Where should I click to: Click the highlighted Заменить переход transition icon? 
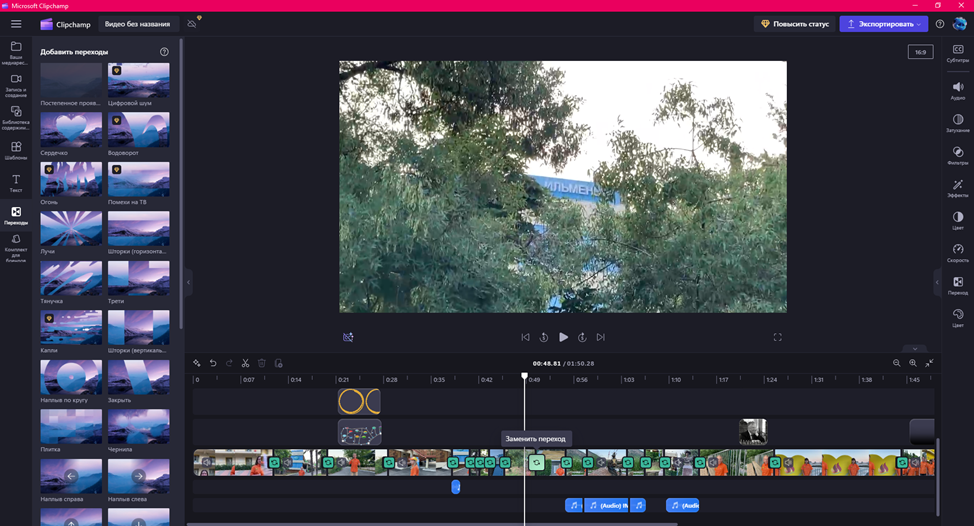(537, 463)
